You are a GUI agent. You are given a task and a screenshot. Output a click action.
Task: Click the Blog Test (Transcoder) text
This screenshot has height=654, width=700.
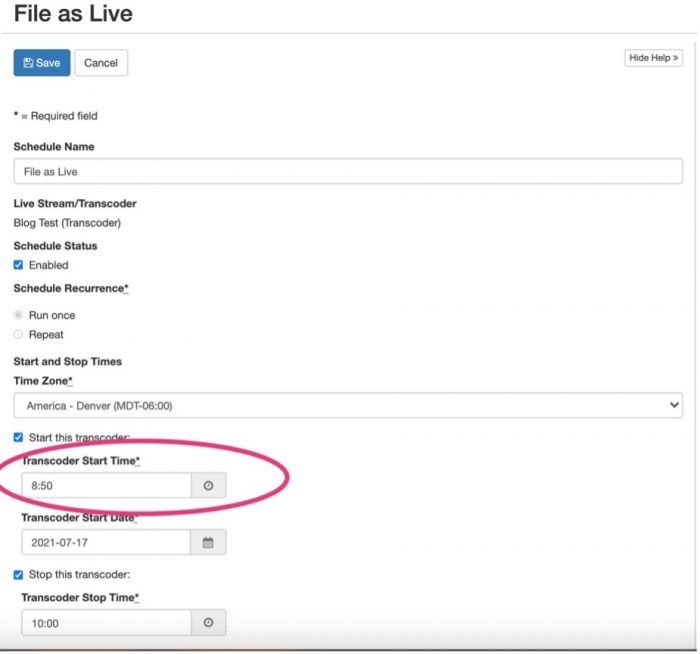[67, 223]
